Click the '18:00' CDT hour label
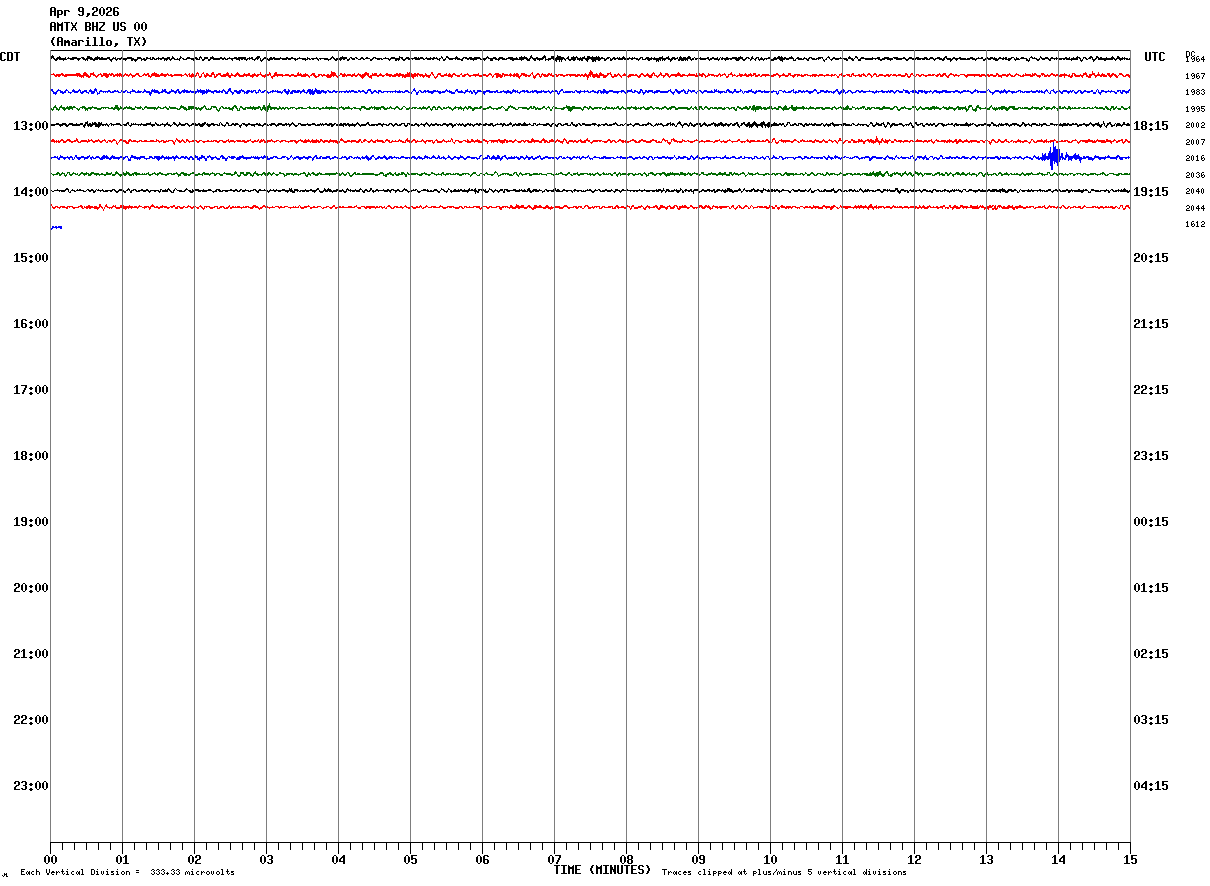 [x=31, y=456]
